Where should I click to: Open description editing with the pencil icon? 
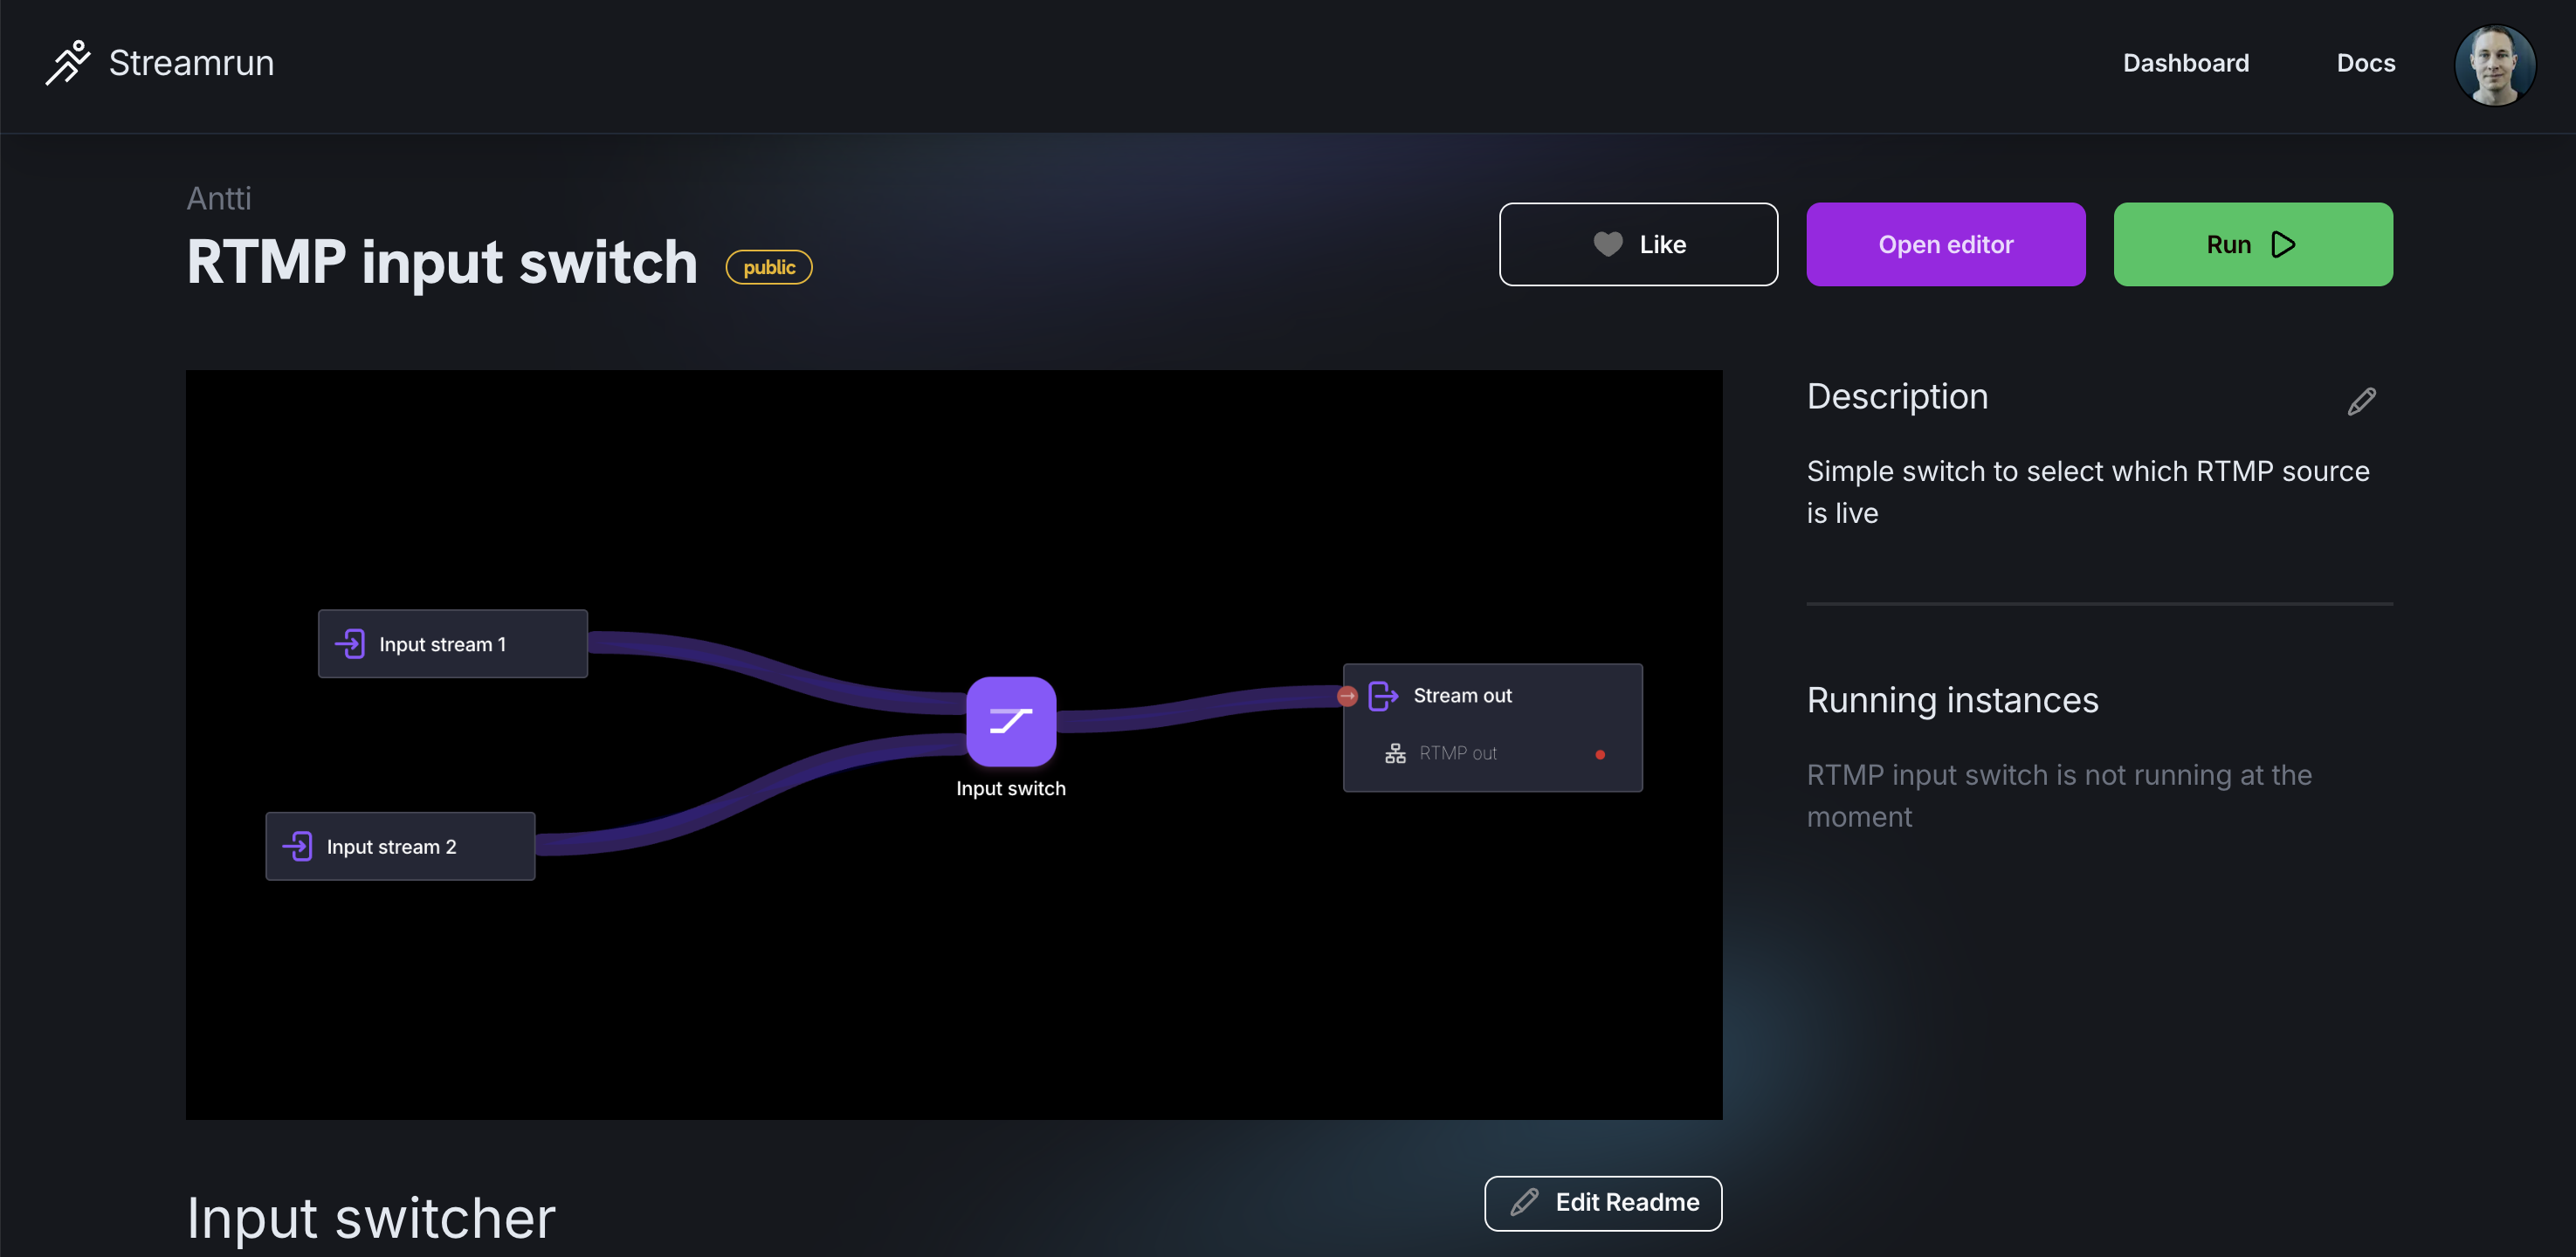click(x=2361, y=400)
